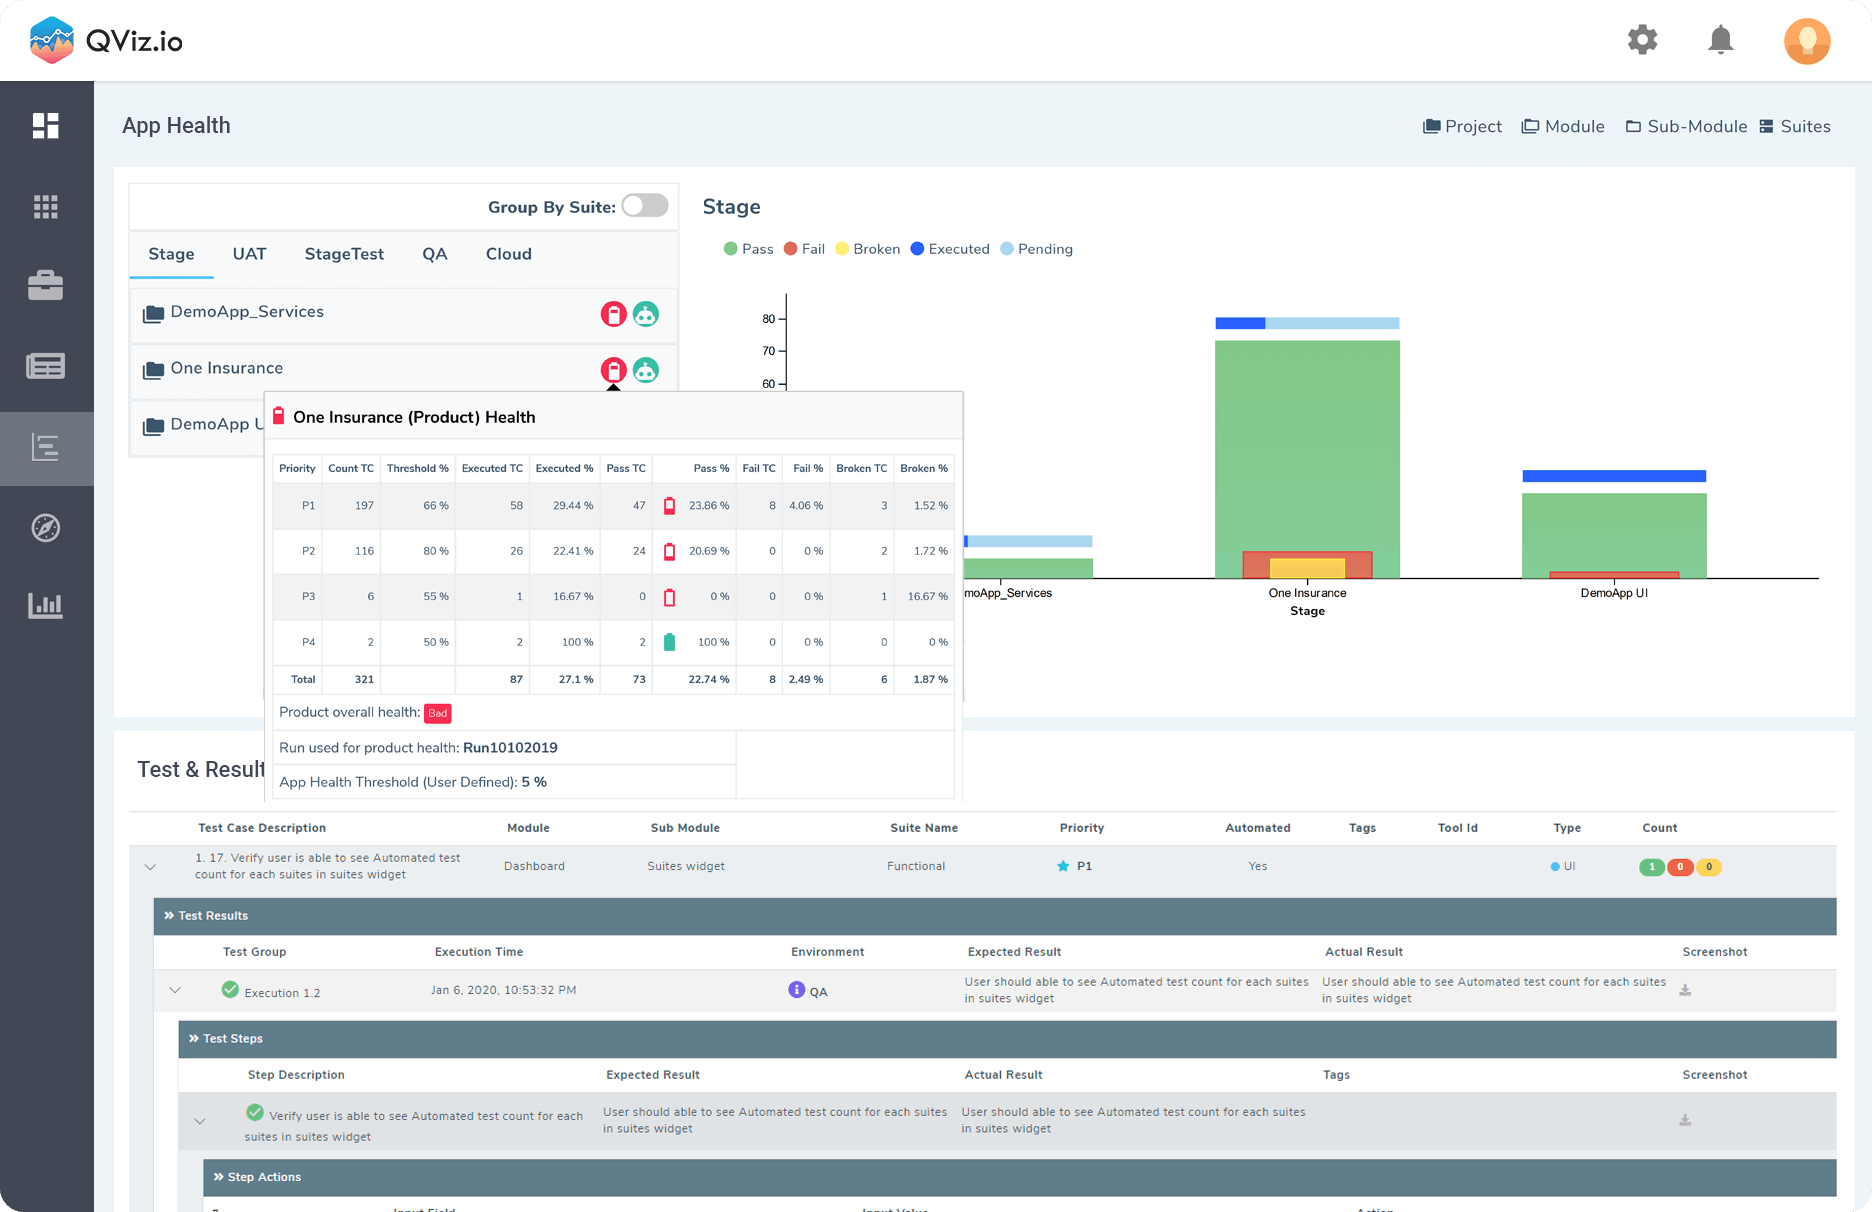Download the screenshot for Execution 1.2
This screenshot has width=1872, height=1212.
coord(1685,990)
